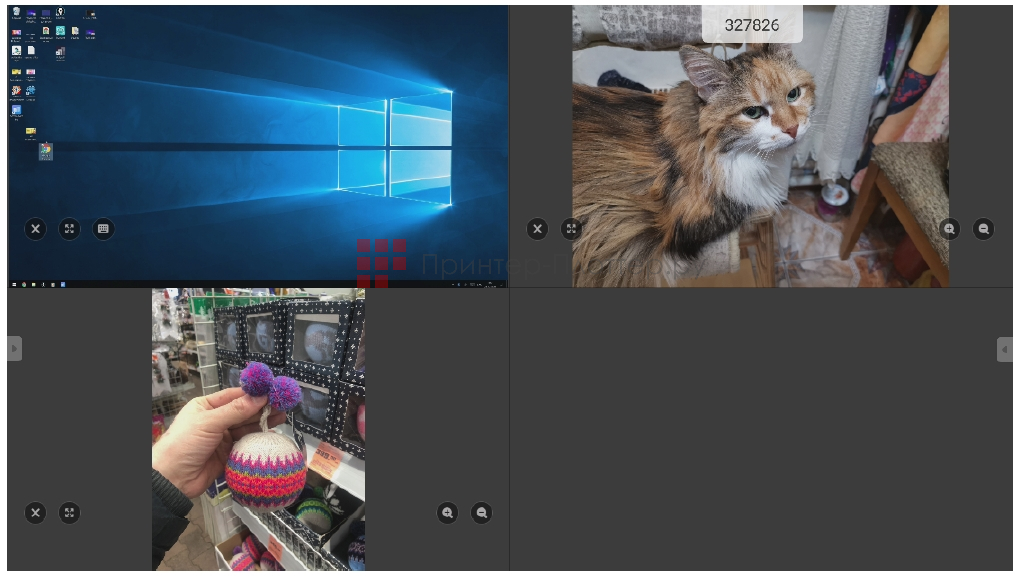Zoom in on the knitted ornament pane

click(447, 513)
